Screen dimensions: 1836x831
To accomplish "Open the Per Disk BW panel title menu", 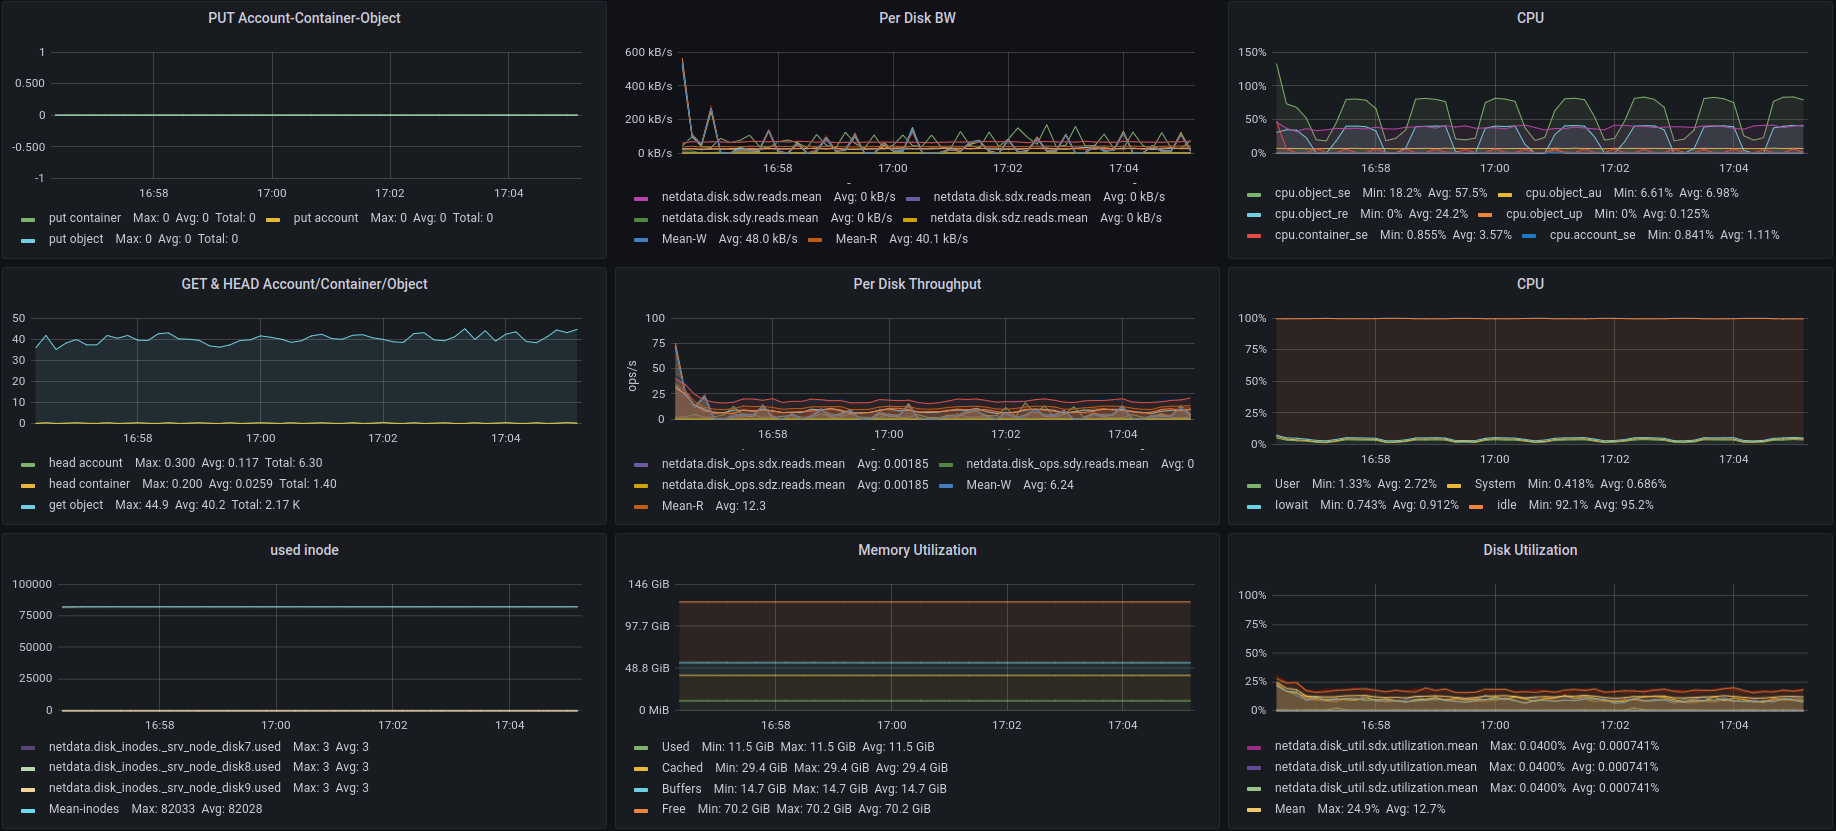I will pos(916,18).
